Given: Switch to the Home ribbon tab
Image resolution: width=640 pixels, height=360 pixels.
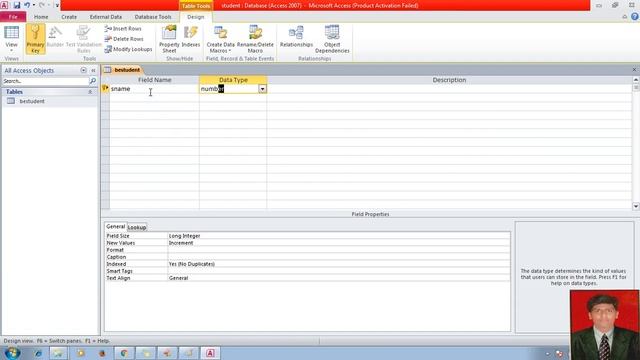Looking at the screenshot, I should [41, 17].
